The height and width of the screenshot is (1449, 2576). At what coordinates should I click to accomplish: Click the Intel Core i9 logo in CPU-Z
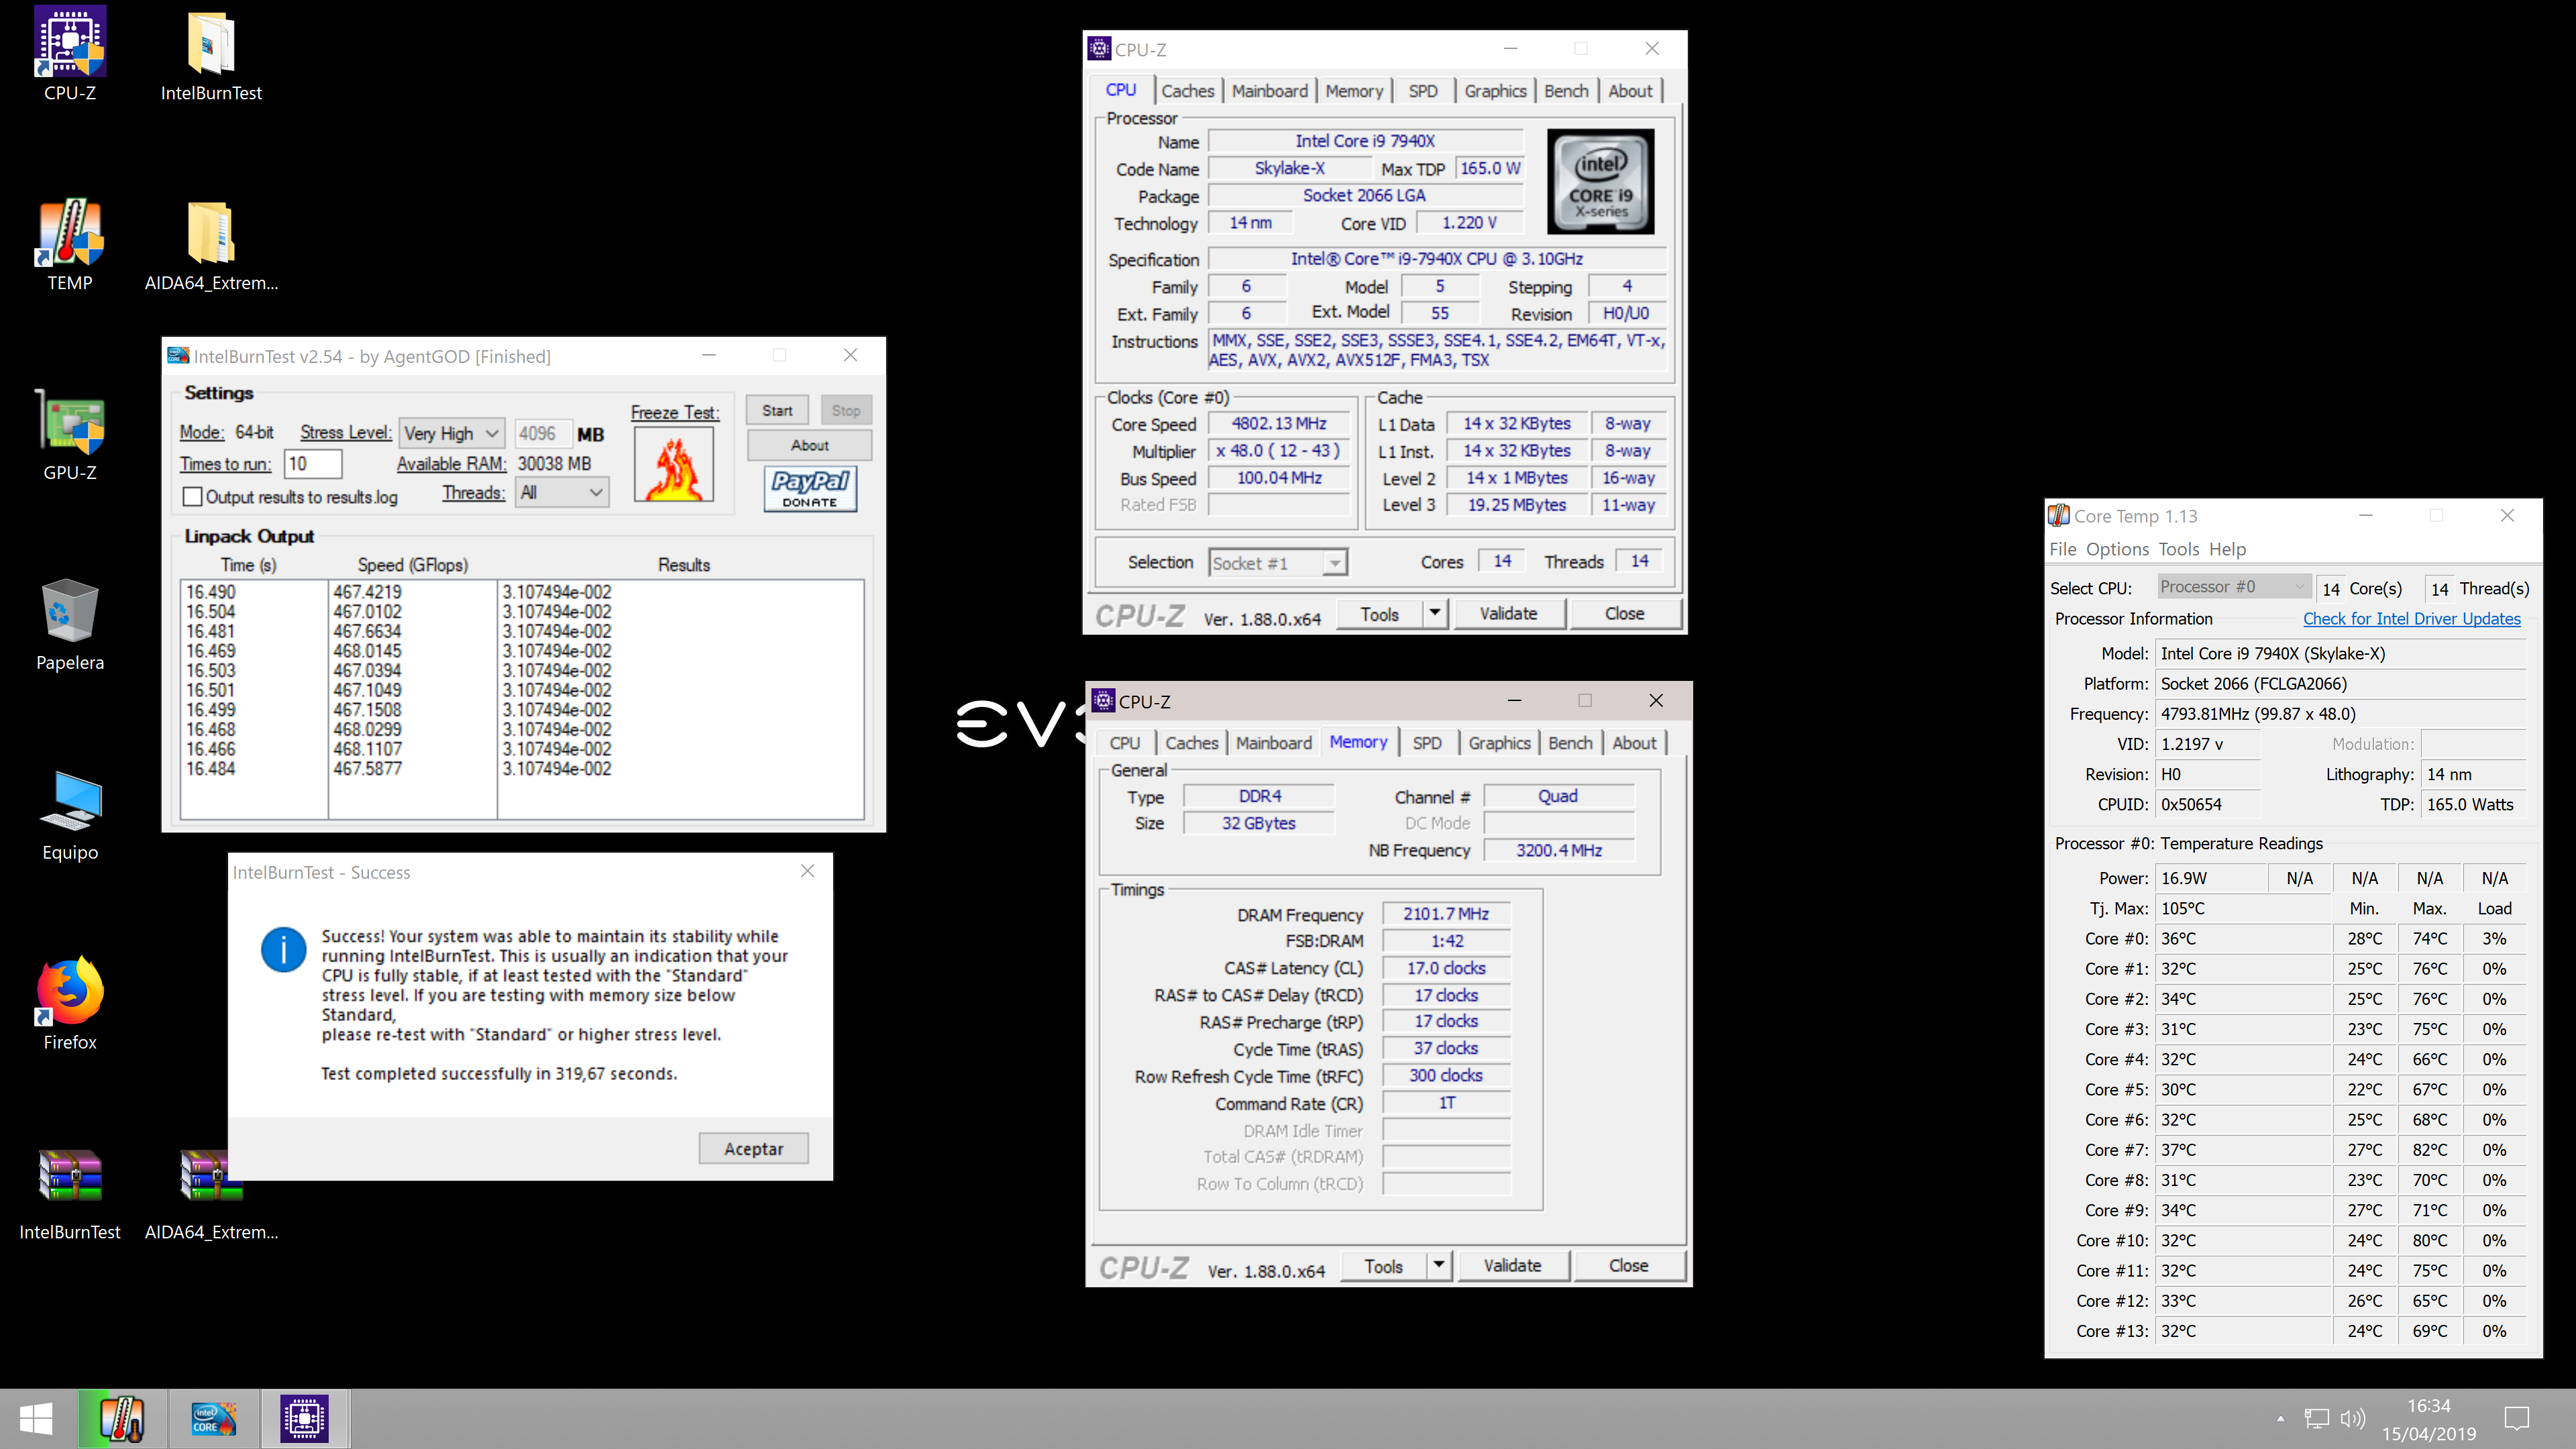(x=1600, y=182)
